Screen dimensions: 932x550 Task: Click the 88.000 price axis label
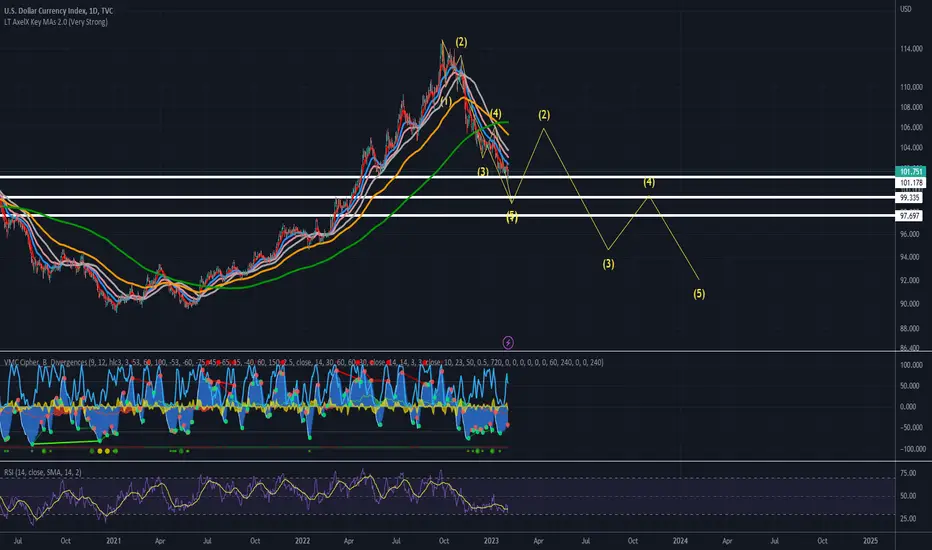click(909, 328)
